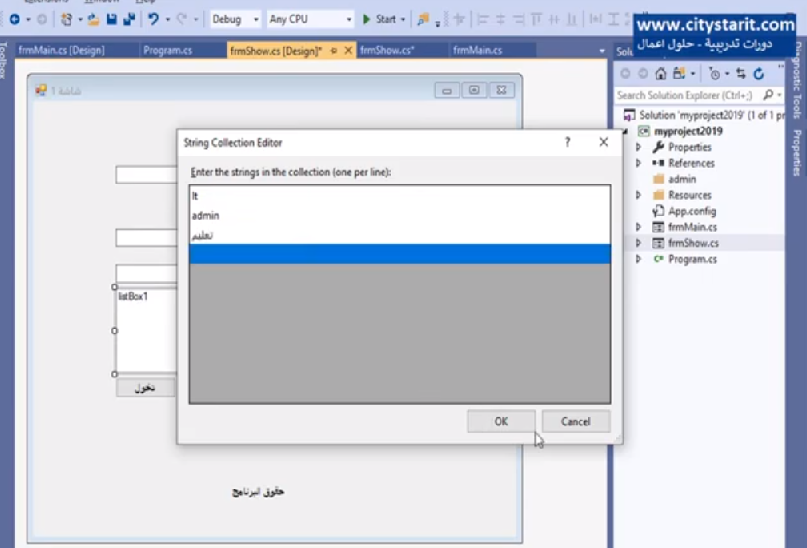
Task: Click the Pending Changes Filter clock icon
Action: [714, 74]
